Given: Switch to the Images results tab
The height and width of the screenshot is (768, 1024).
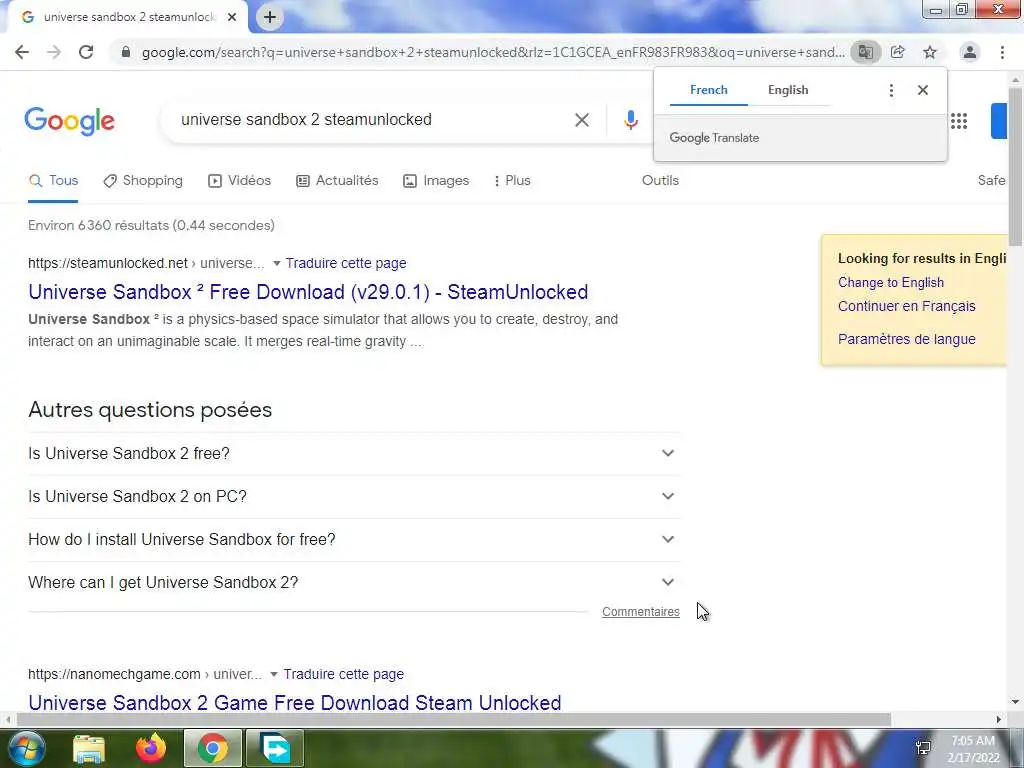Looking at the screenshot, I should (436, 181).
